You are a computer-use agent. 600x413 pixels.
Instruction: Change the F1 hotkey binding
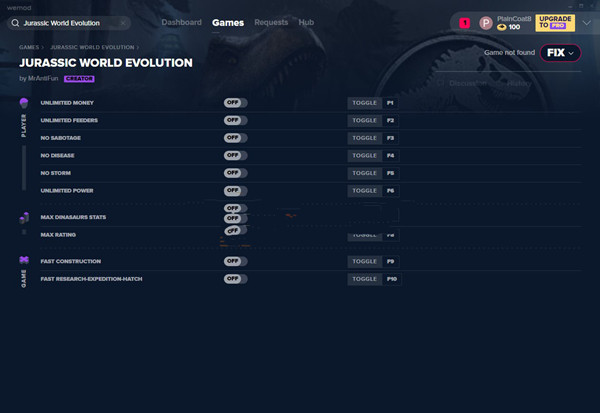coord(390,103)
